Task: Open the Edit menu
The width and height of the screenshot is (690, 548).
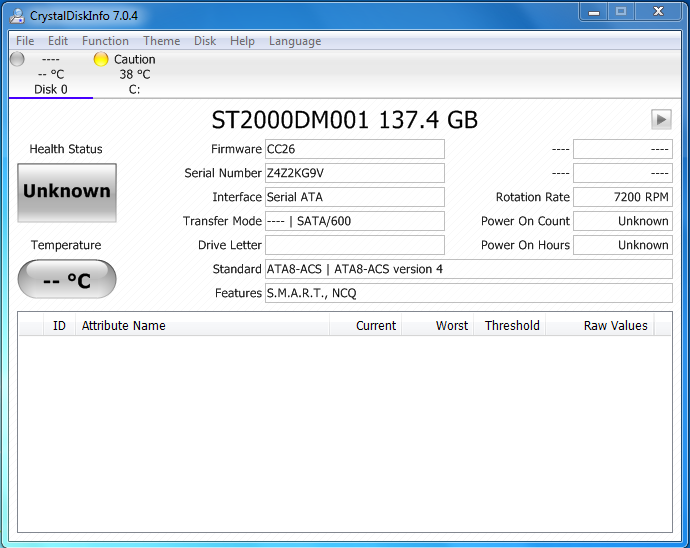Action: pyautogui.click(x=58, y=41)
